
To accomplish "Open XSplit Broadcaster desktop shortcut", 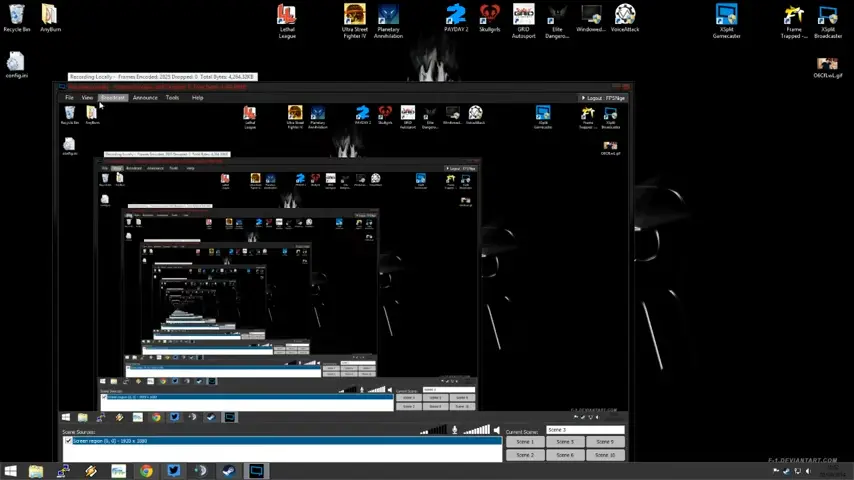I will pos(828,21).
